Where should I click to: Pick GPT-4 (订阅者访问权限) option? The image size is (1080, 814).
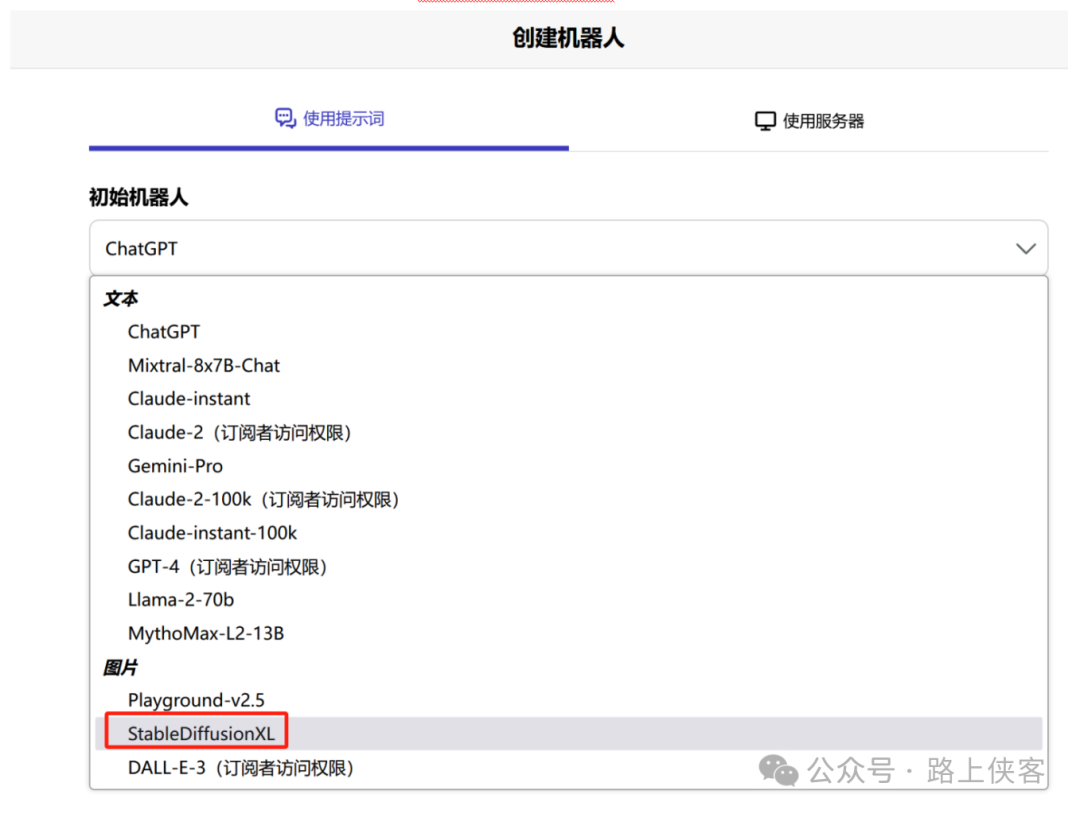(x=568, y=567)
